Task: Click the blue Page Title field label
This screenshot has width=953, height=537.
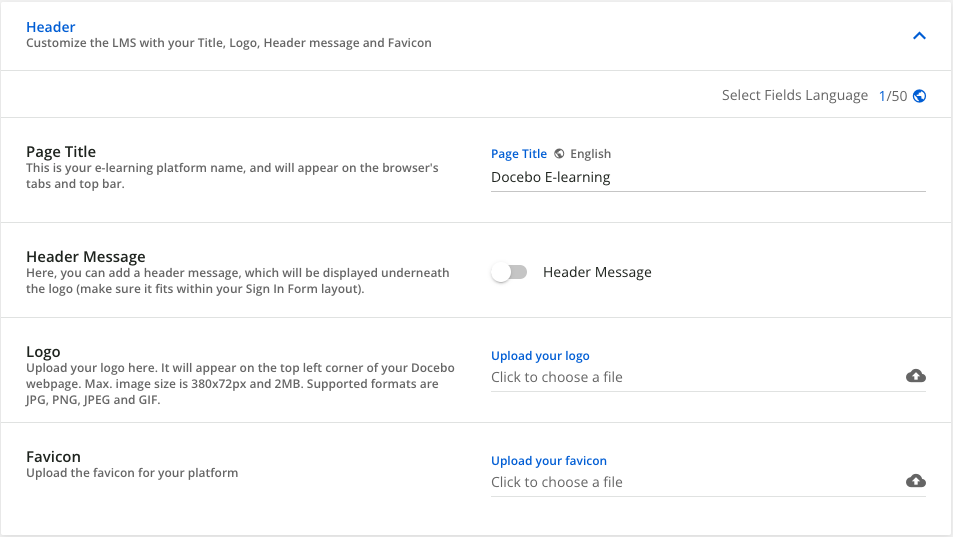Action: click(x=518, y=154)
